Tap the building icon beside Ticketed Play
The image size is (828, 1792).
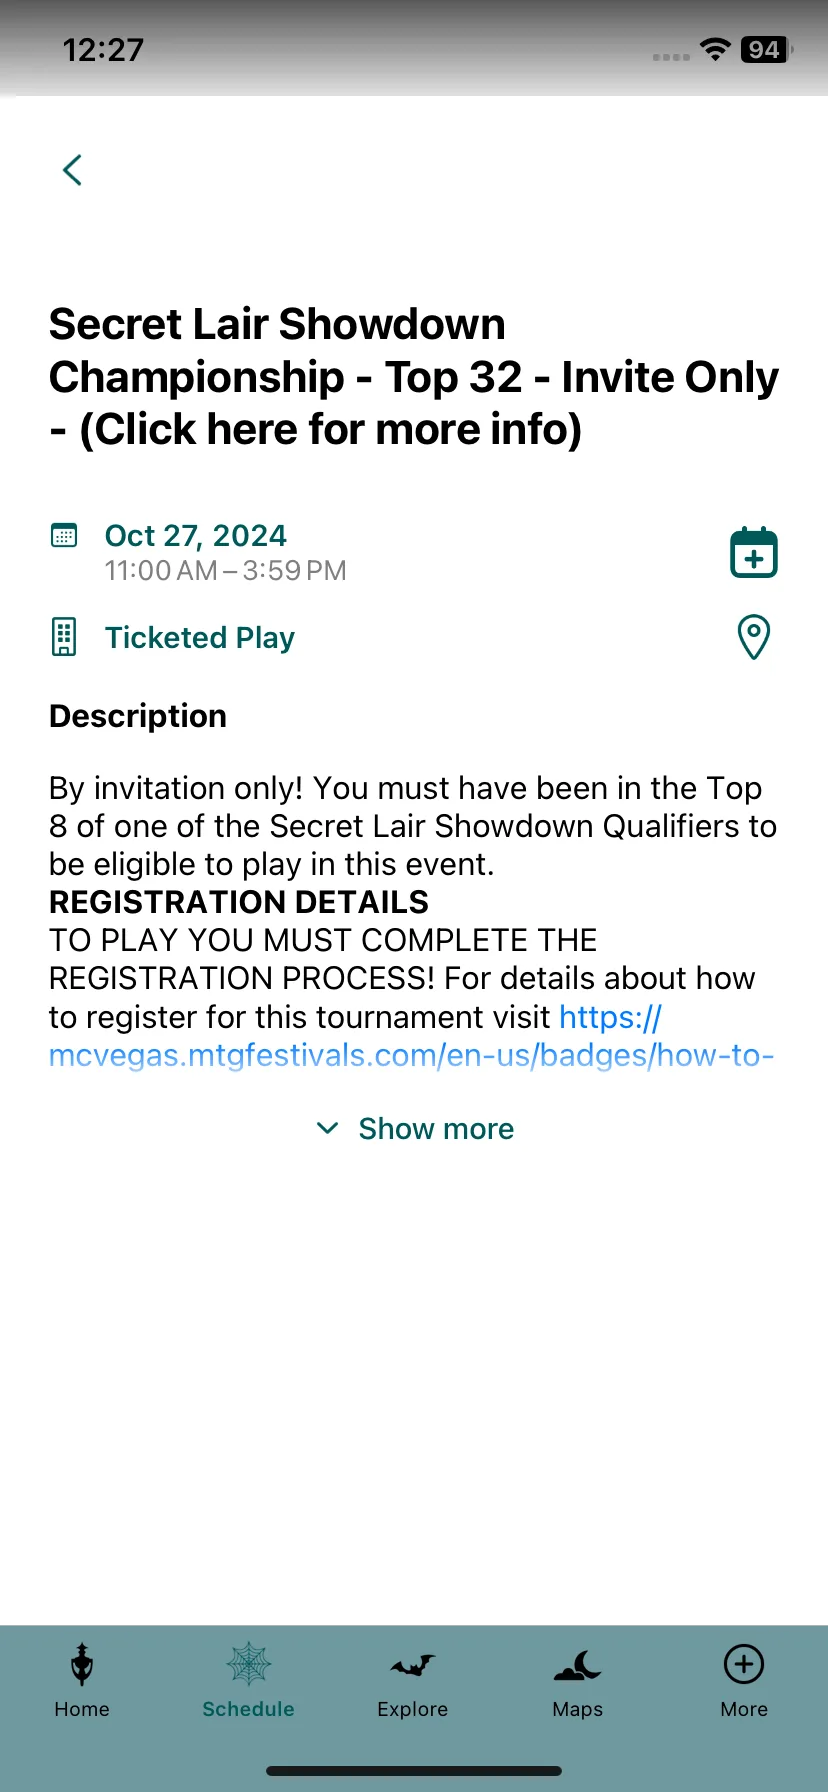tap(64, 637)
